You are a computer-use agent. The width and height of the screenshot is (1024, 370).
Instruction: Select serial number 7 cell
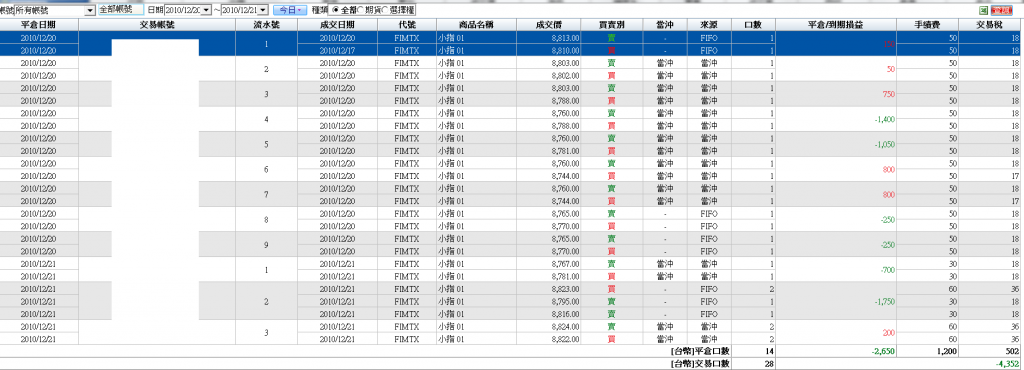tap(266, 194)
